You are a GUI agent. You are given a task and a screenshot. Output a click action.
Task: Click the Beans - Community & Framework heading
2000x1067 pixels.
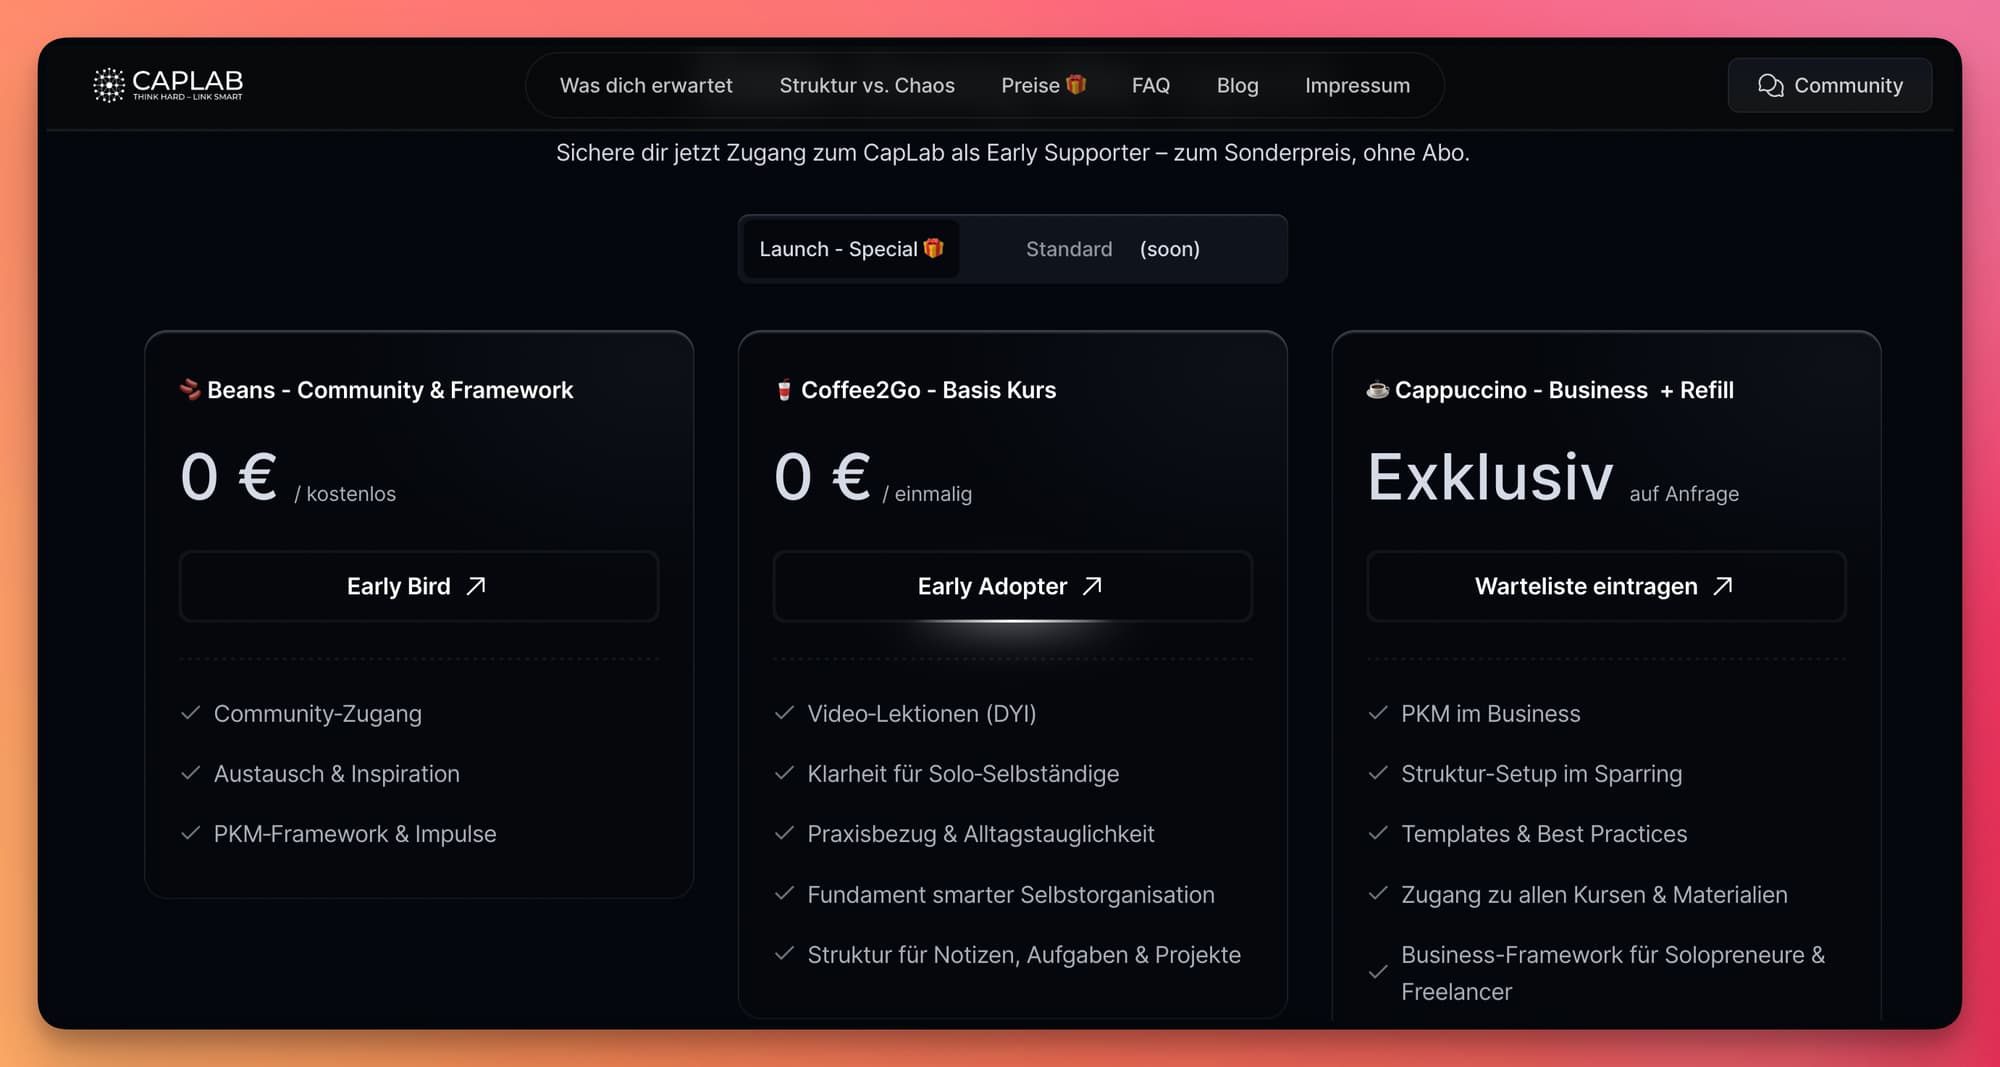click(x=390, y=390)
